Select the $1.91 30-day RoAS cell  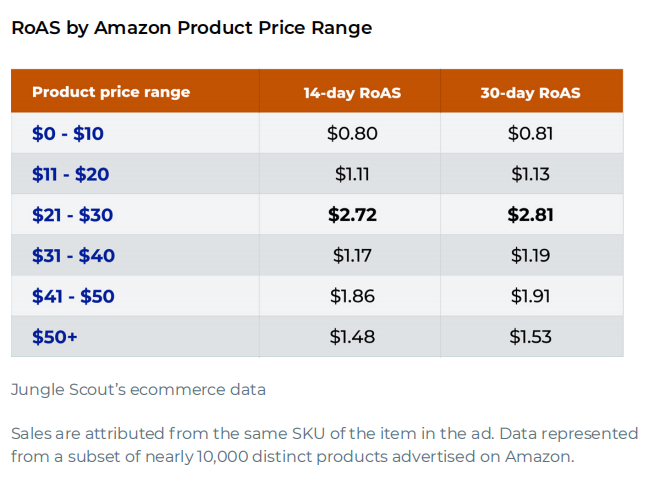click(530, 296)
